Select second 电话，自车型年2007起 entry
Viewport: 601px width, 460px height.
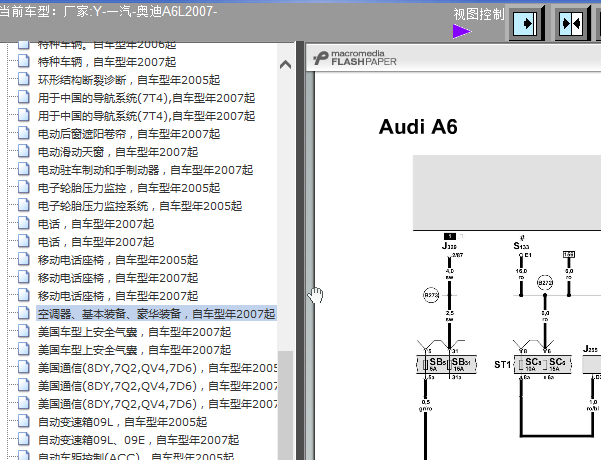pos(96,242)
